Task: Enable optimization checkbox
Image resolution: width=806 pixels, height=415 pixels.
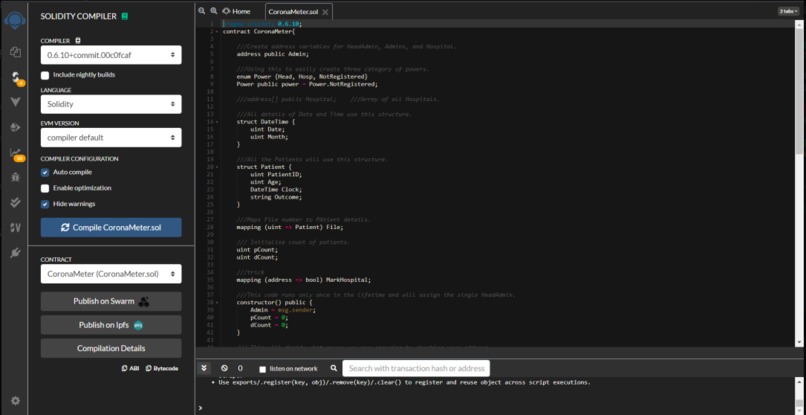Action: 45,188
